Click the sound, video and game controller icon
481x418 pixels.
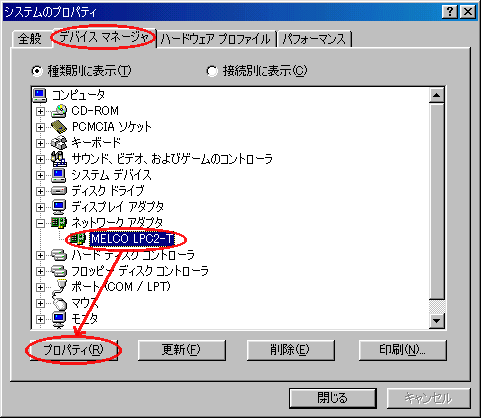tap(59, 159)
